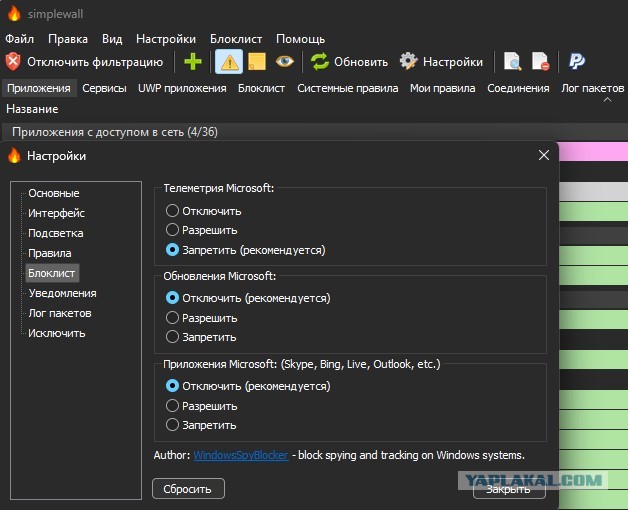628x510 pixels.
Task: Open the Помощь menu
Action: point(300,39)
